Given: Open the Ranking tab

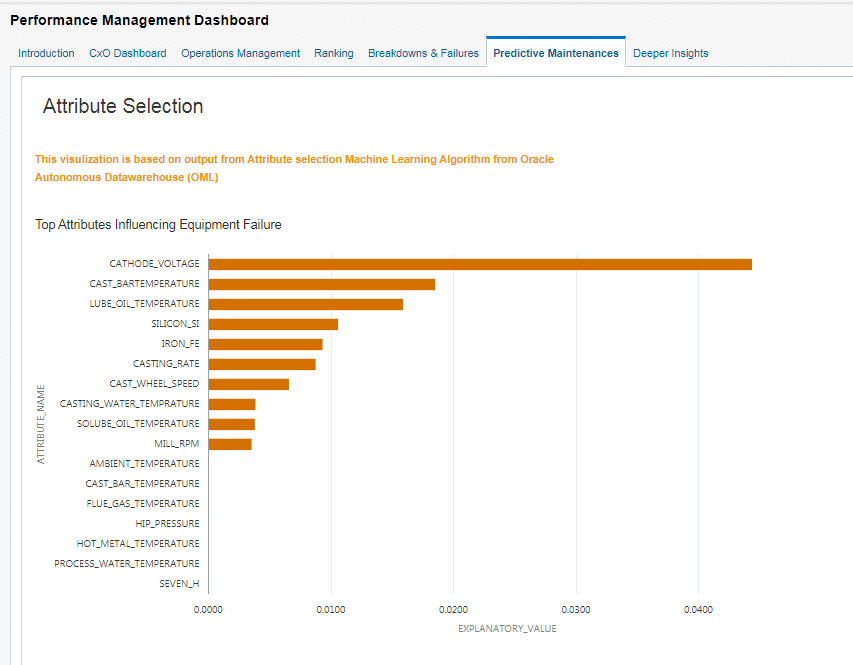Looking at the screenshot, I should 333,53.
